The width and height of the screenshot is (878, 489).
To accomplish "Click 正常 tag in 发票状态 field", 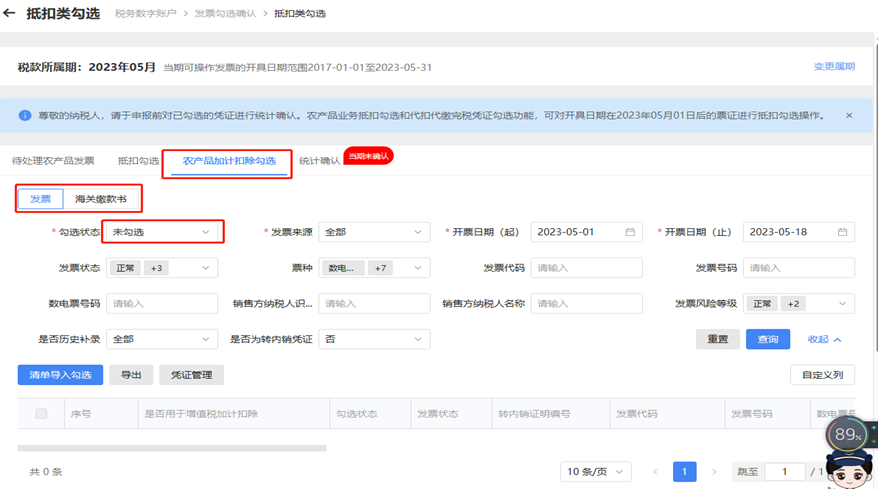I will [x=125, y=268].
